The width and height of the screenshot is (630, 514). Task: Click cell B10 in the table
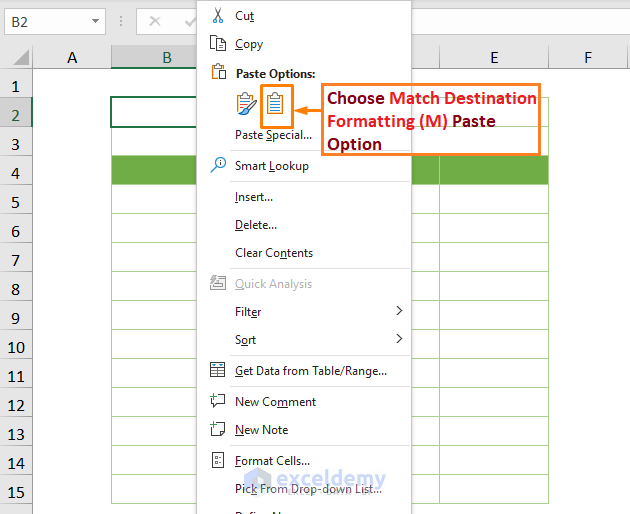click(154, 344)
